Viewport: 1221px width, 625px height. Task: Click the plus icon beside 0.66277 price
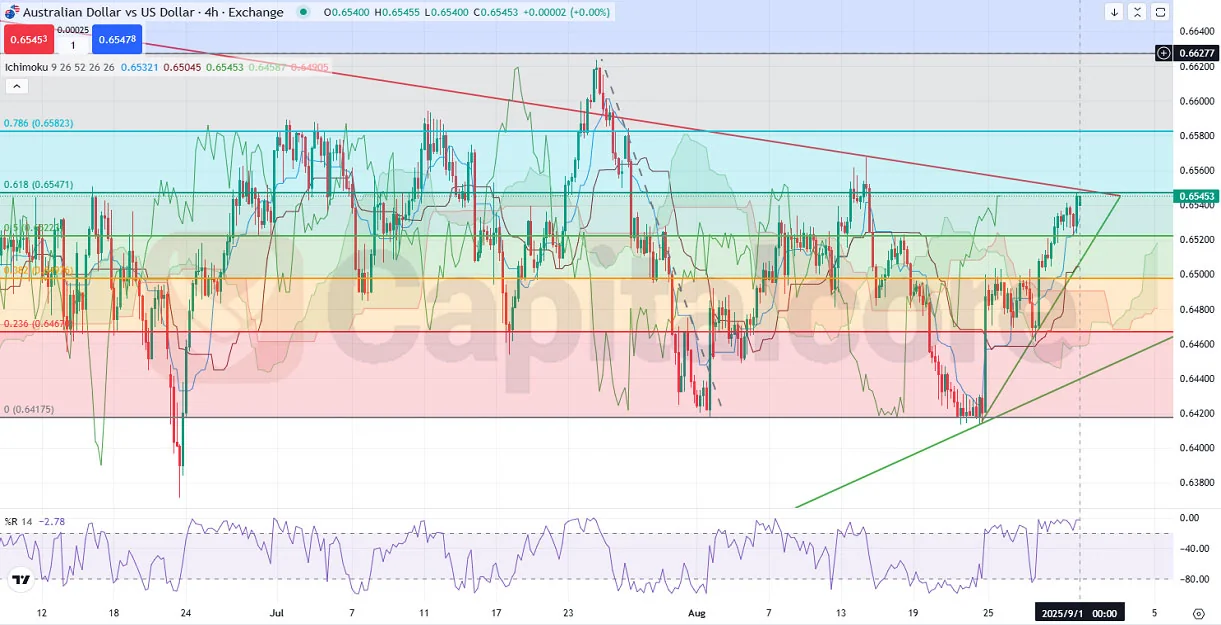(x=1164, y=53)
